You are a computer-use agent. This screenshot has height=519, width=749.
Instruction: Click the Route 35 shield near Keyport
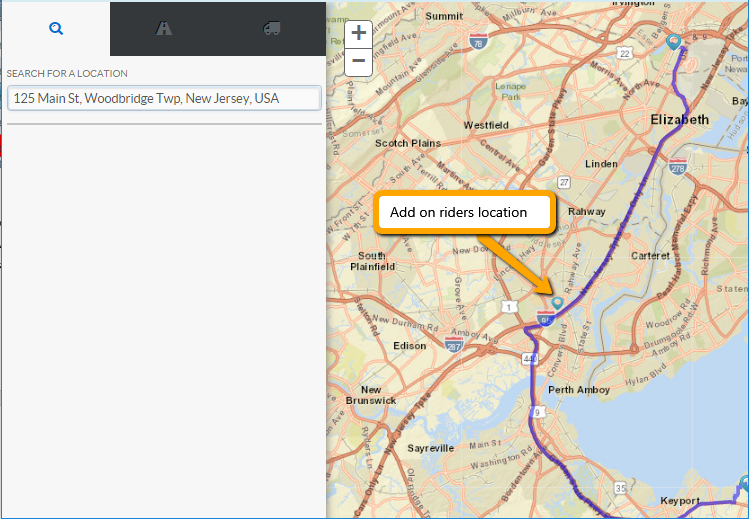pos(621,488)
